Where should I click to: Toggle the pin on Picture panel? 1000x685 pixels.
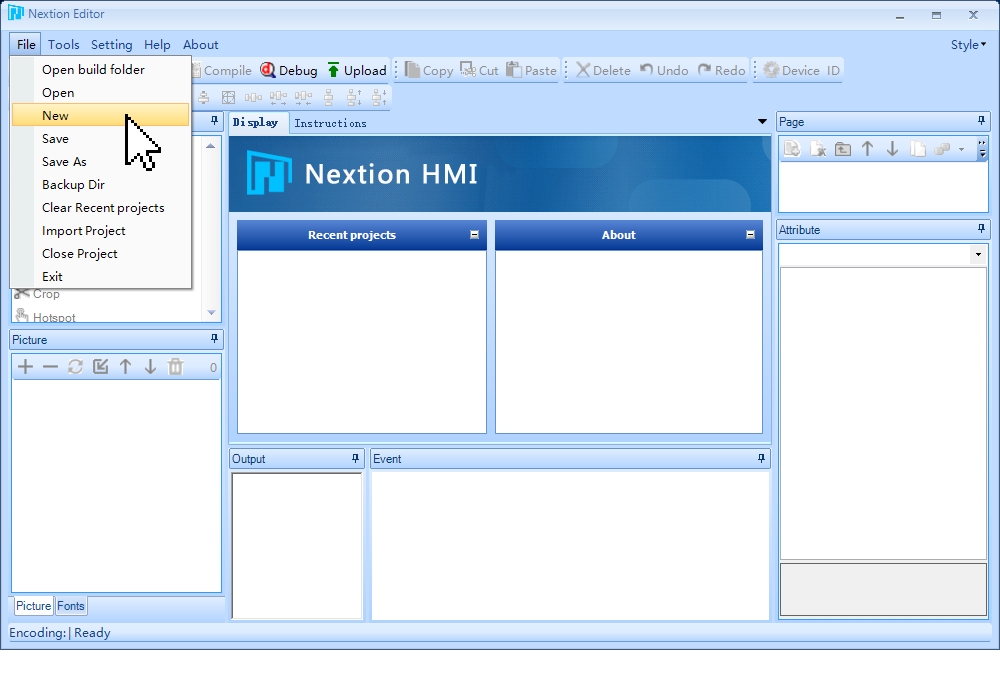(x=214, y=339)
